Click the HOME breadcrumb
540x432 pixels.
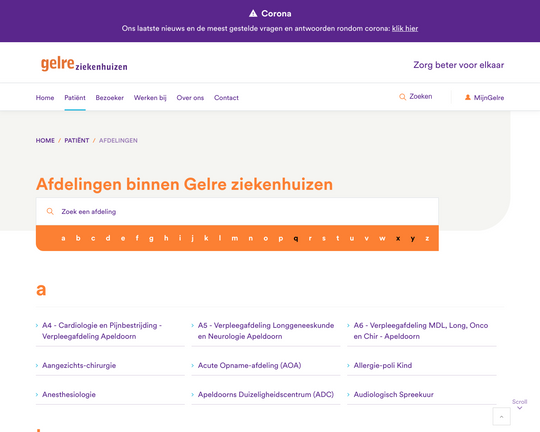tap(45, 141)
